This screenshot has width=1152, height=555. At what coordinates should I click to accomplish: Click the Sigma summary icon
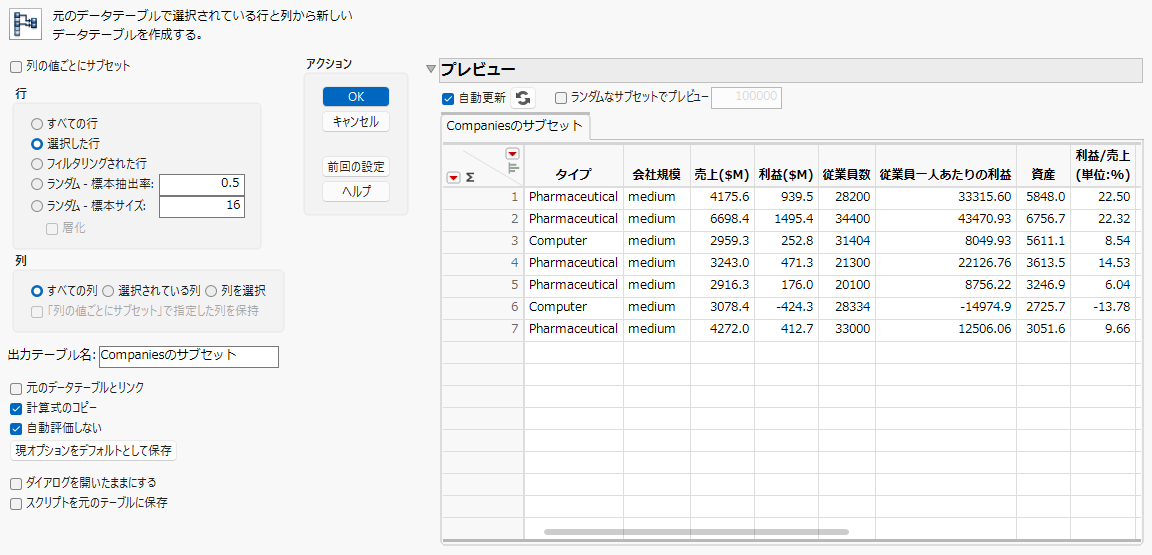tap(469, 177)
